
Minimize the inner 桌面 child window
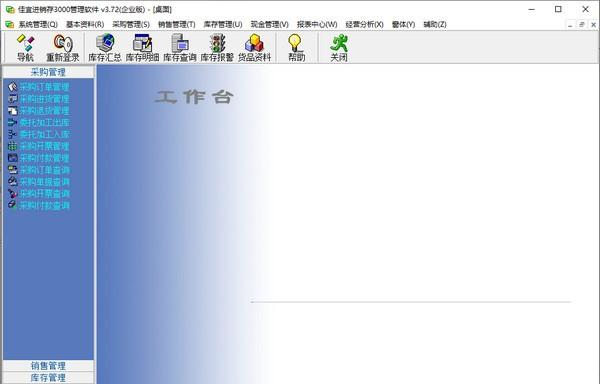click(x=570, y=25)
